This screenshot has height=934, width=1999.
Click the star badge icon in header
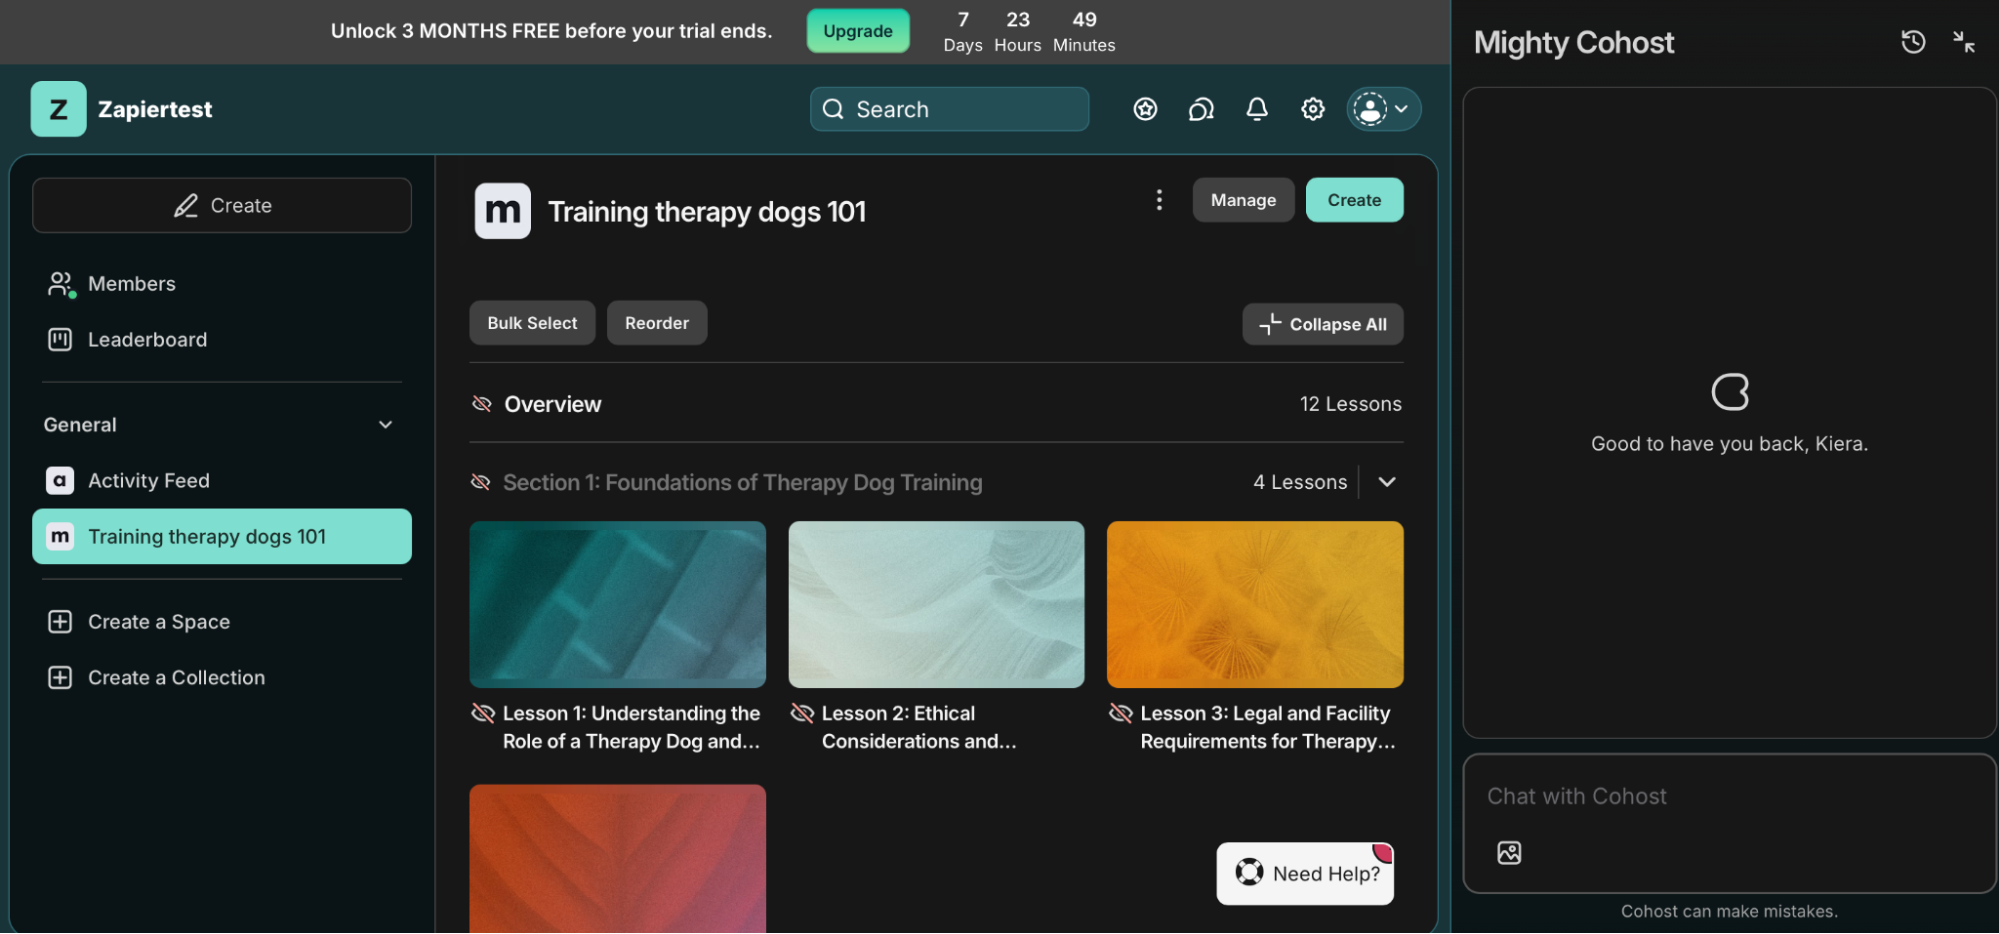click(x=1145, y=109)
